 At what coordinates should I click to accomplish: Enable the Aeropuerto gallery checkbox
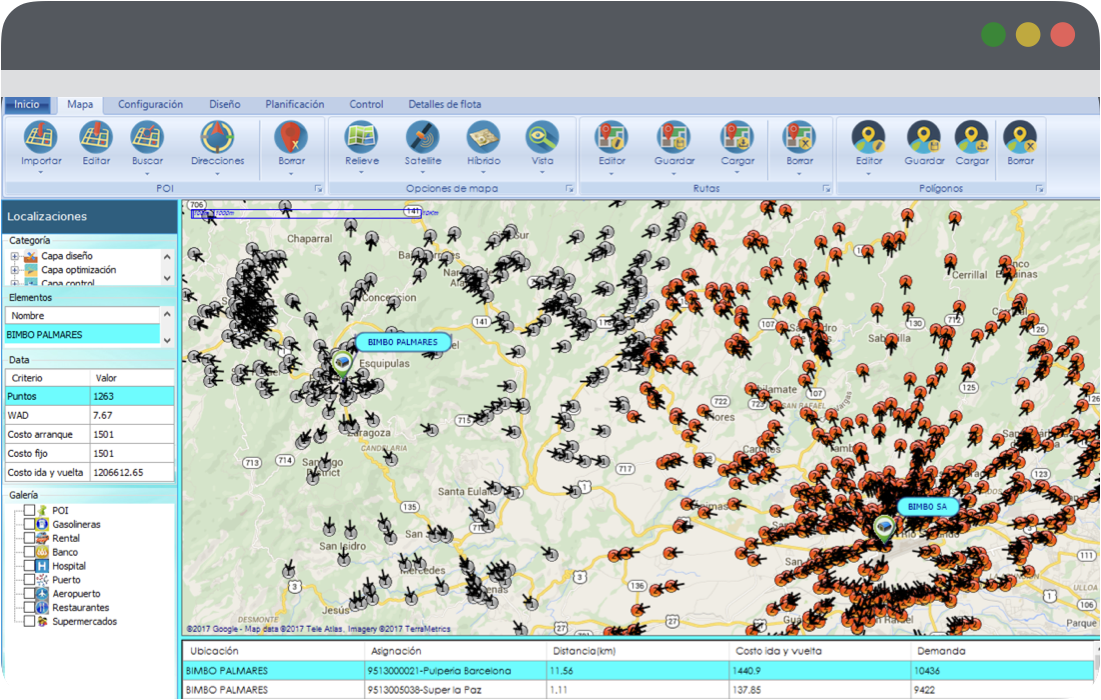coord(29,593)
